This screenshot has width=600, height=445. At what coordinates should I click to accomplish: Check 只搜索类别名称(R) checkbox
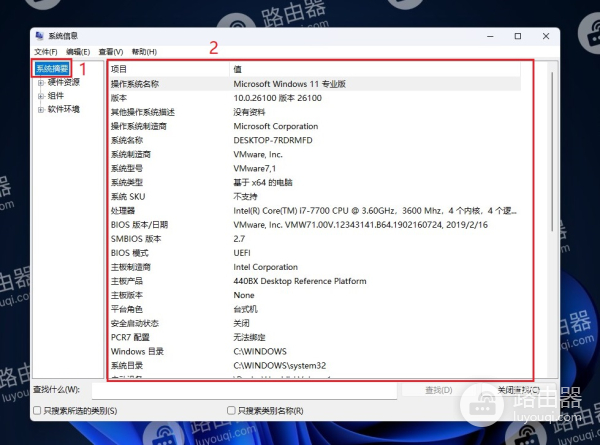coord(231,411)
